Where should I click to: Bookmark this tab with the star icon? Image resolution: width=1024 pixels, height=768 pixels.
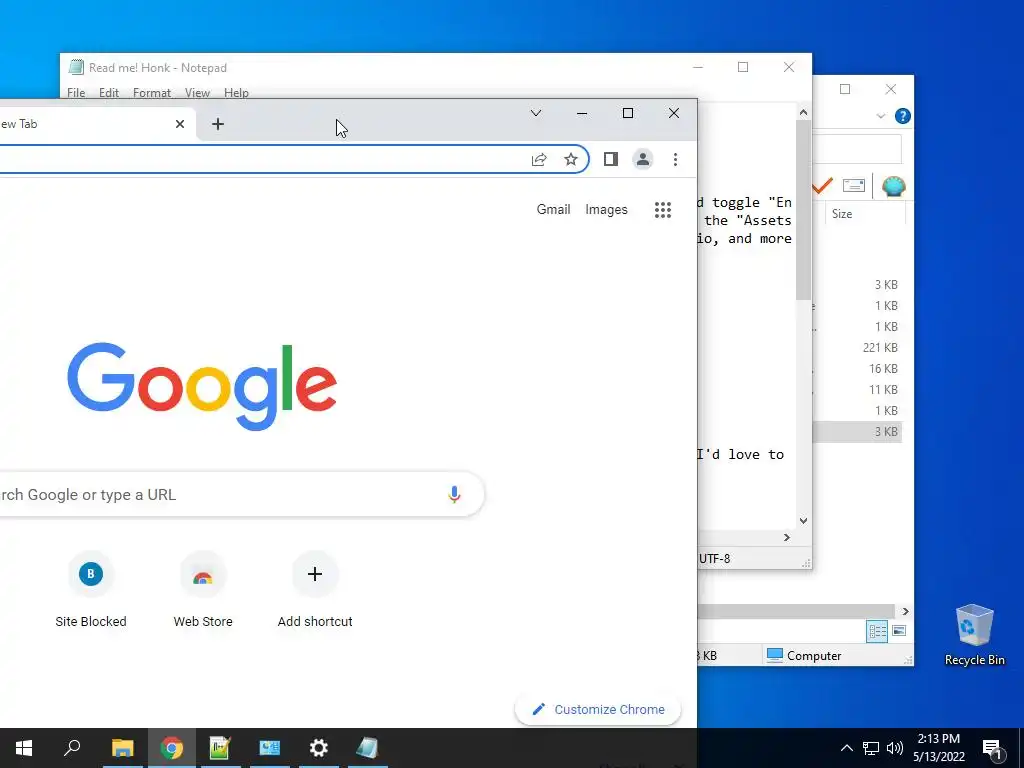click(571, 159)
